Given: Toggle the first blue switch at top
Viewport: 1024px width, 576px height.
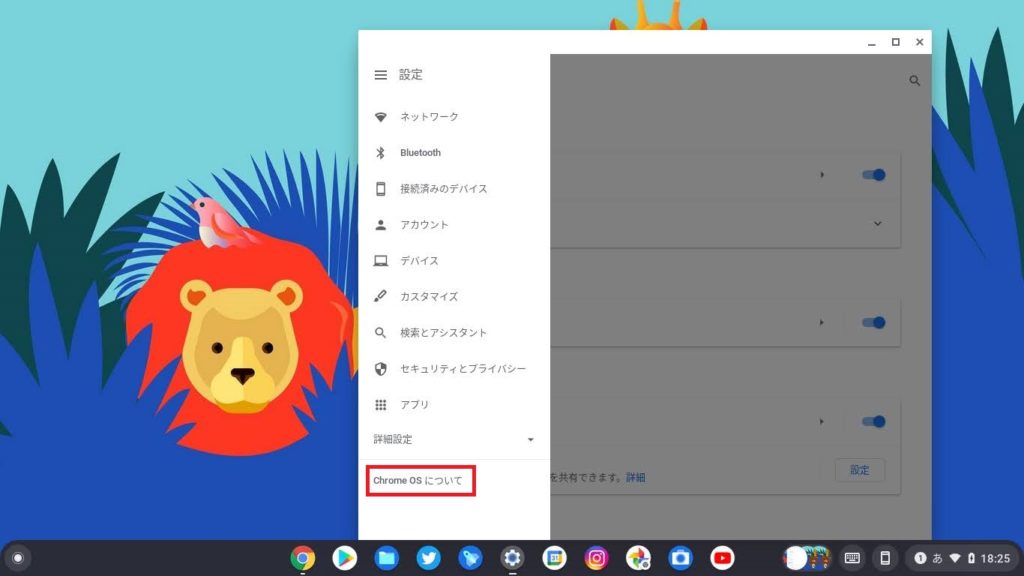Looking at the screenshot, I should click(873, 174).
